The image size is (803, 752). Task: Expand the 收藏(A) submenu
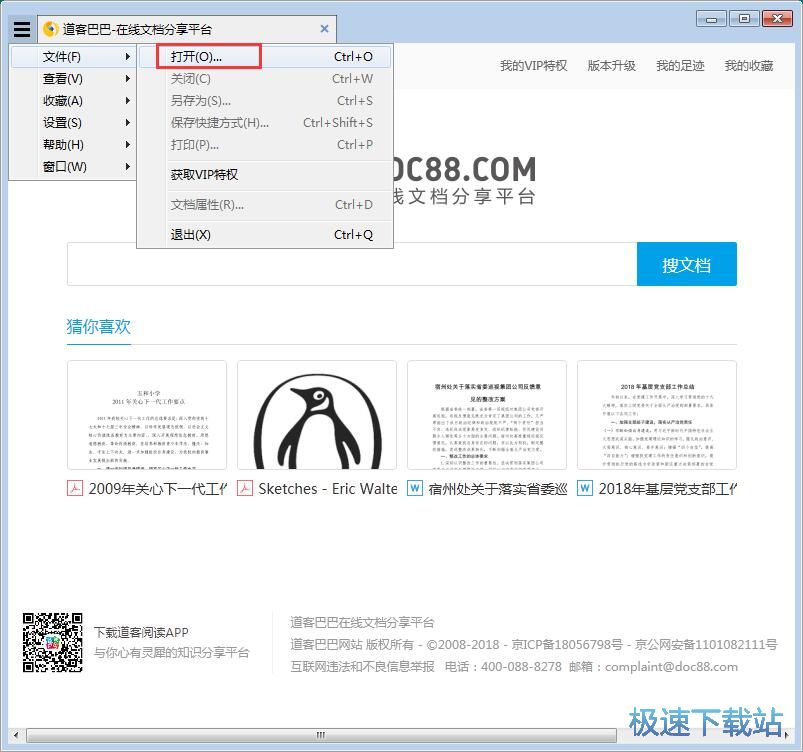[62, 101]
